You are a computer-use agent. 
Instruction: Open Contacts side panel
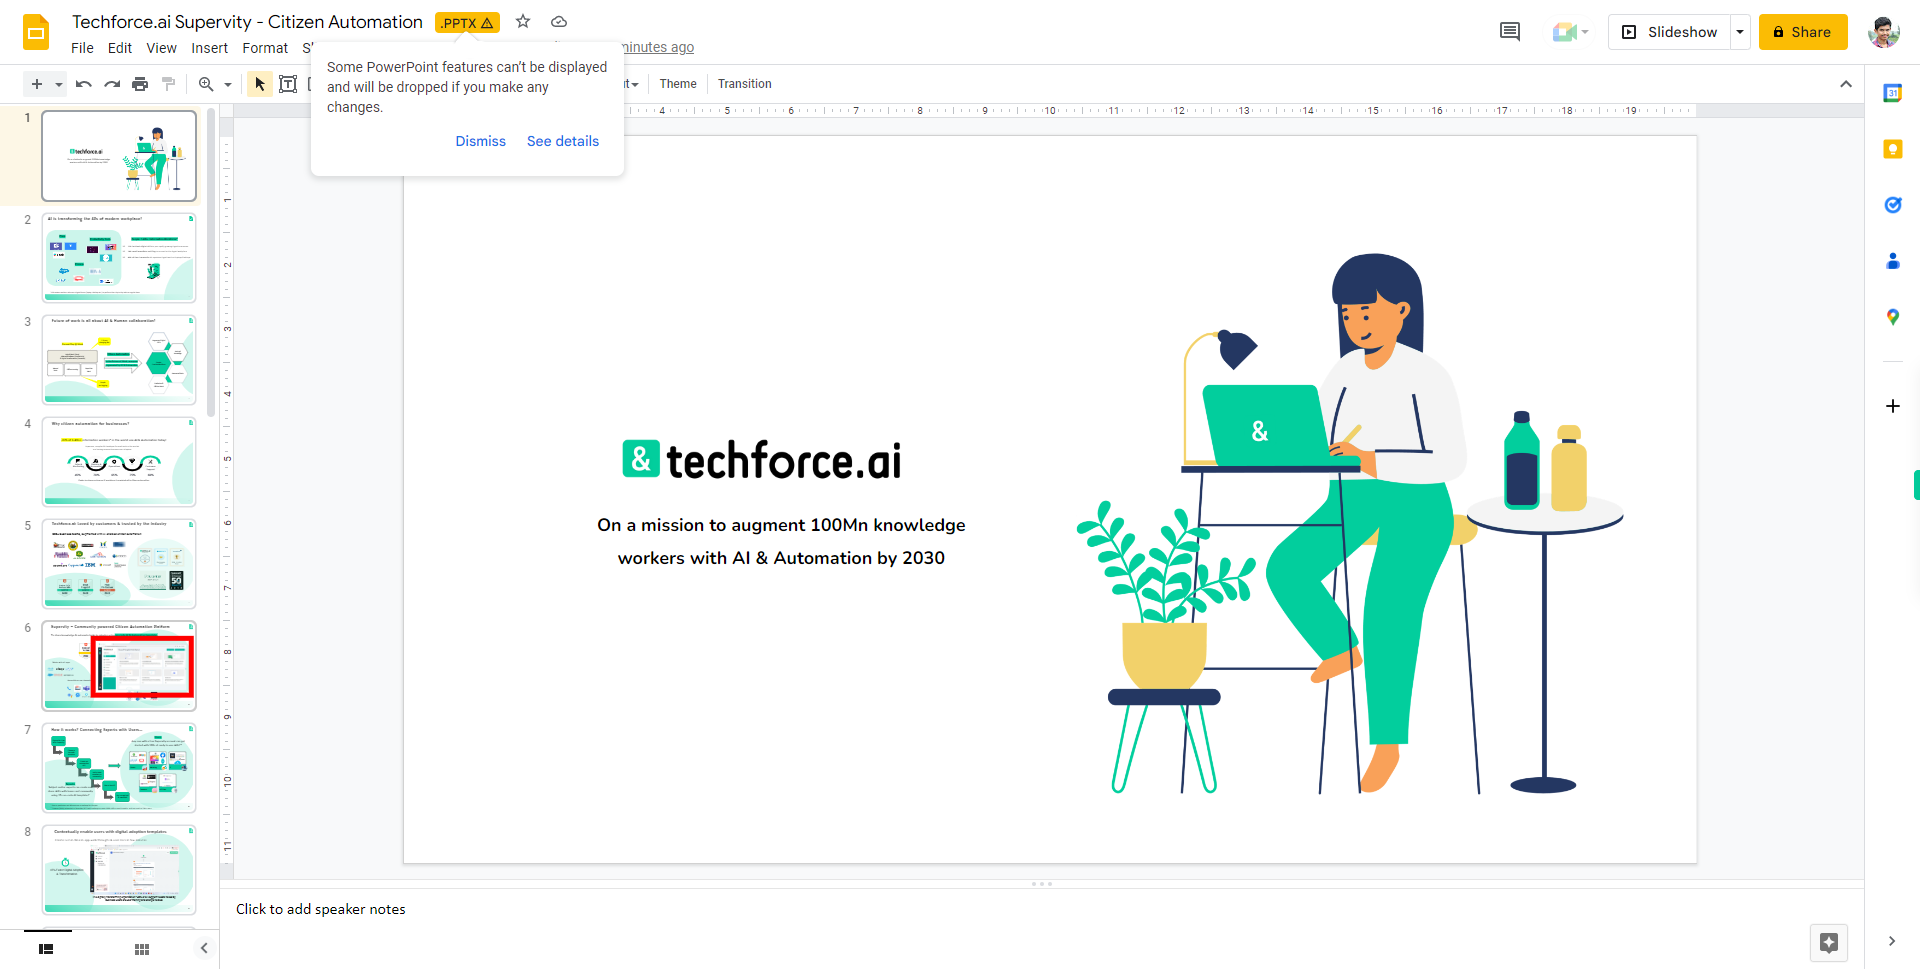point(1892,261)
